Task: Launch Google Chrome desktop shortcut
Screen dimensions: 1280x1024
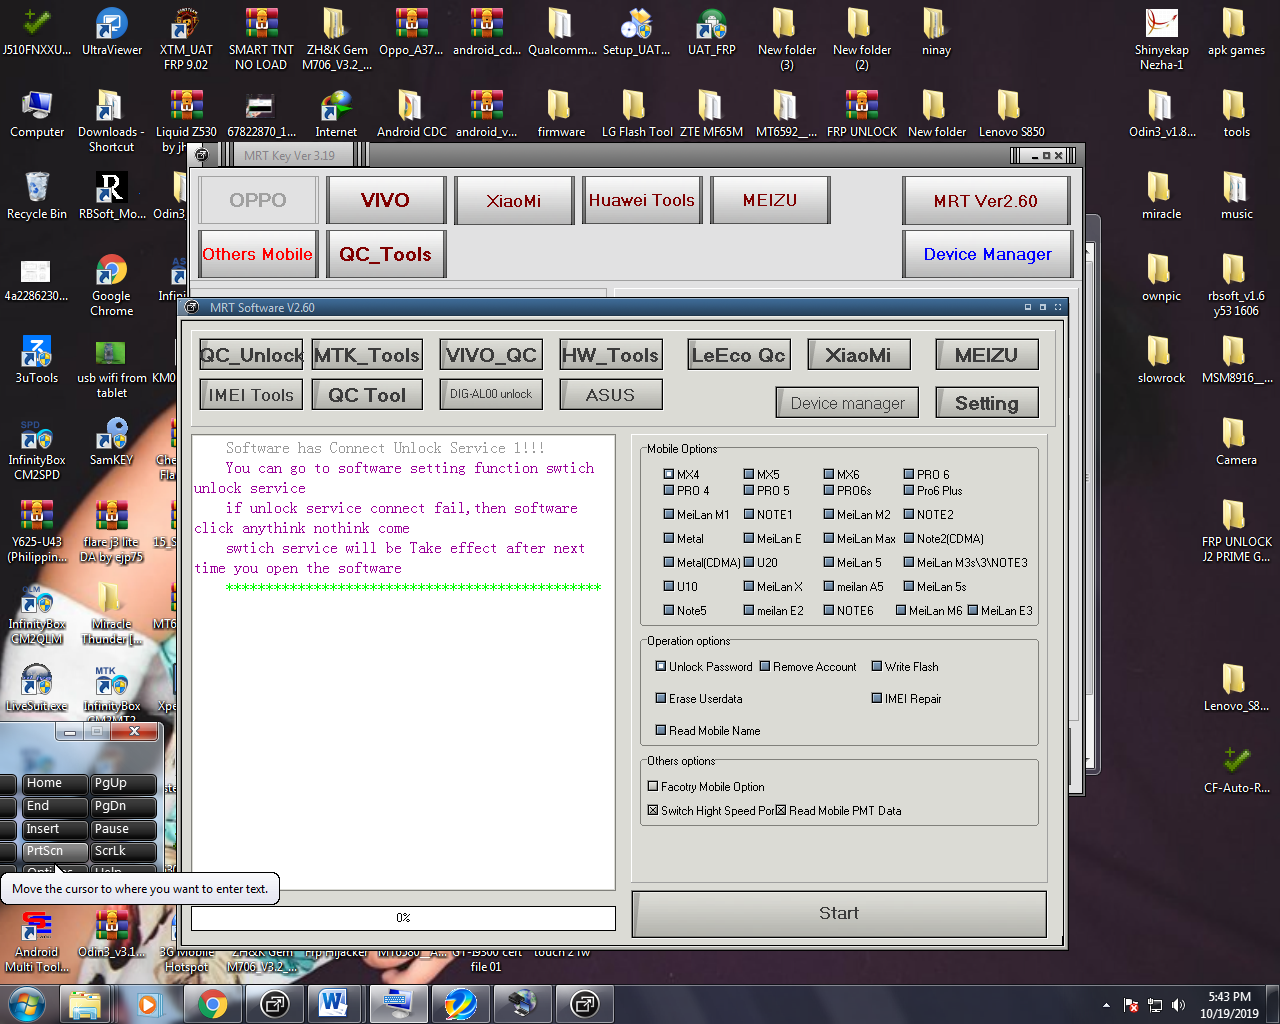Action: (111, 285)
